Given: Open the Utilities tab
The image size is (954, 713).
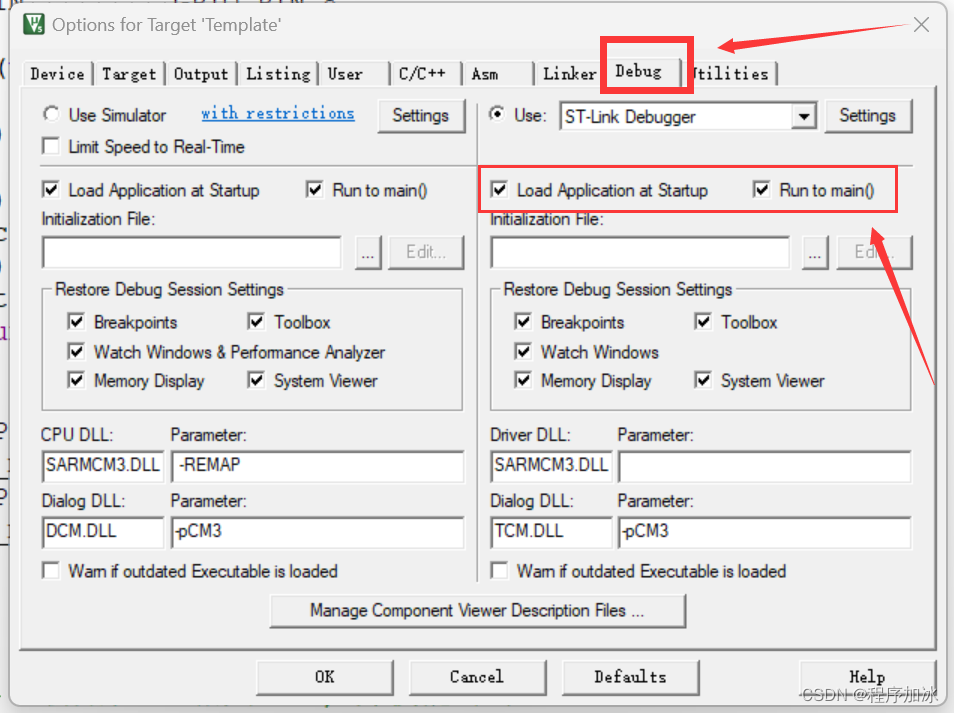Looking at the screenshot, I should 731,74.
